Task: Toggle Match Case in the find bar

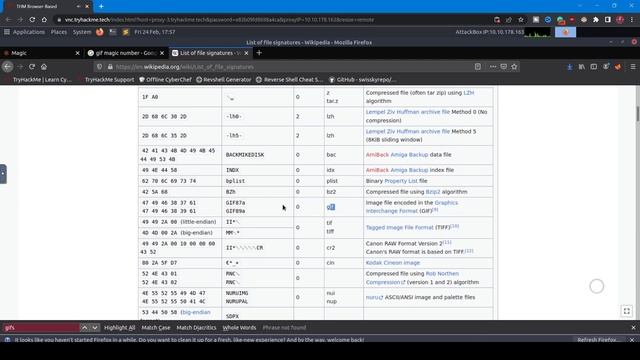Action: pos(156,327)
